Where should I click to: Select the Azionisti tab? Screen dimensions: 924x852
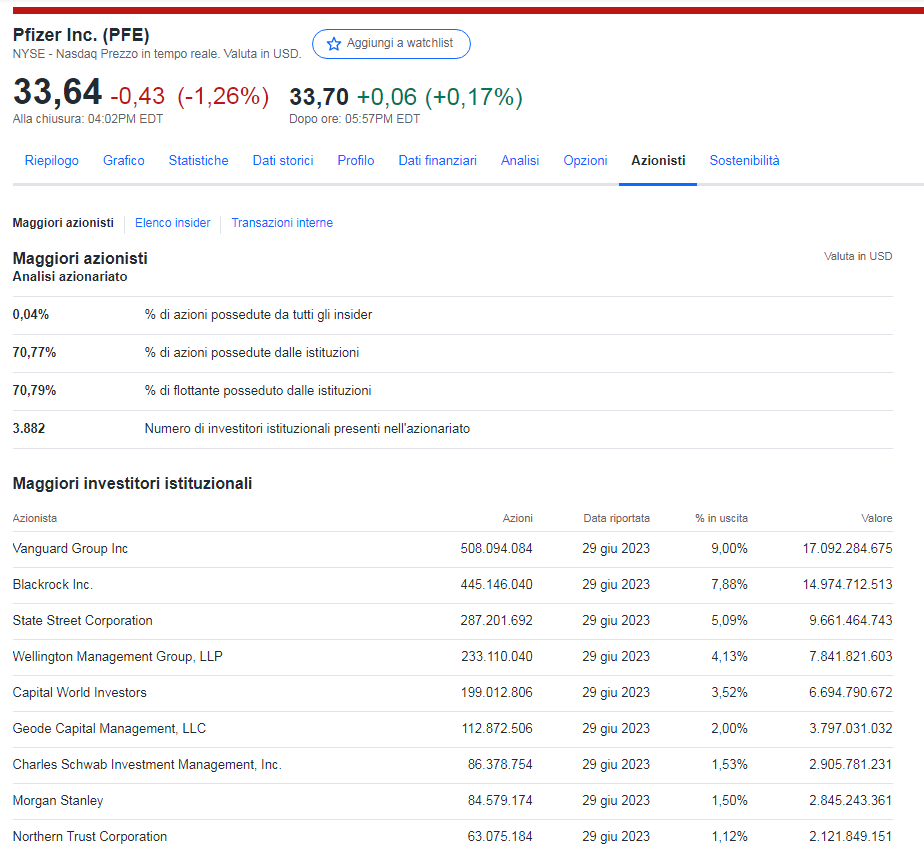658,160
